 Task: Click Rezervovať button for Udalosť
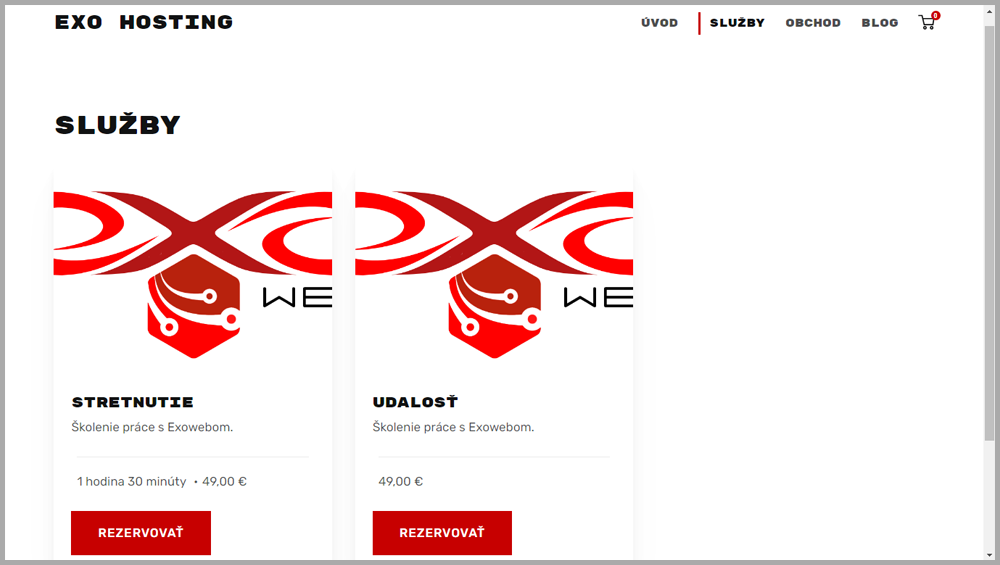(x=442, y=532)
